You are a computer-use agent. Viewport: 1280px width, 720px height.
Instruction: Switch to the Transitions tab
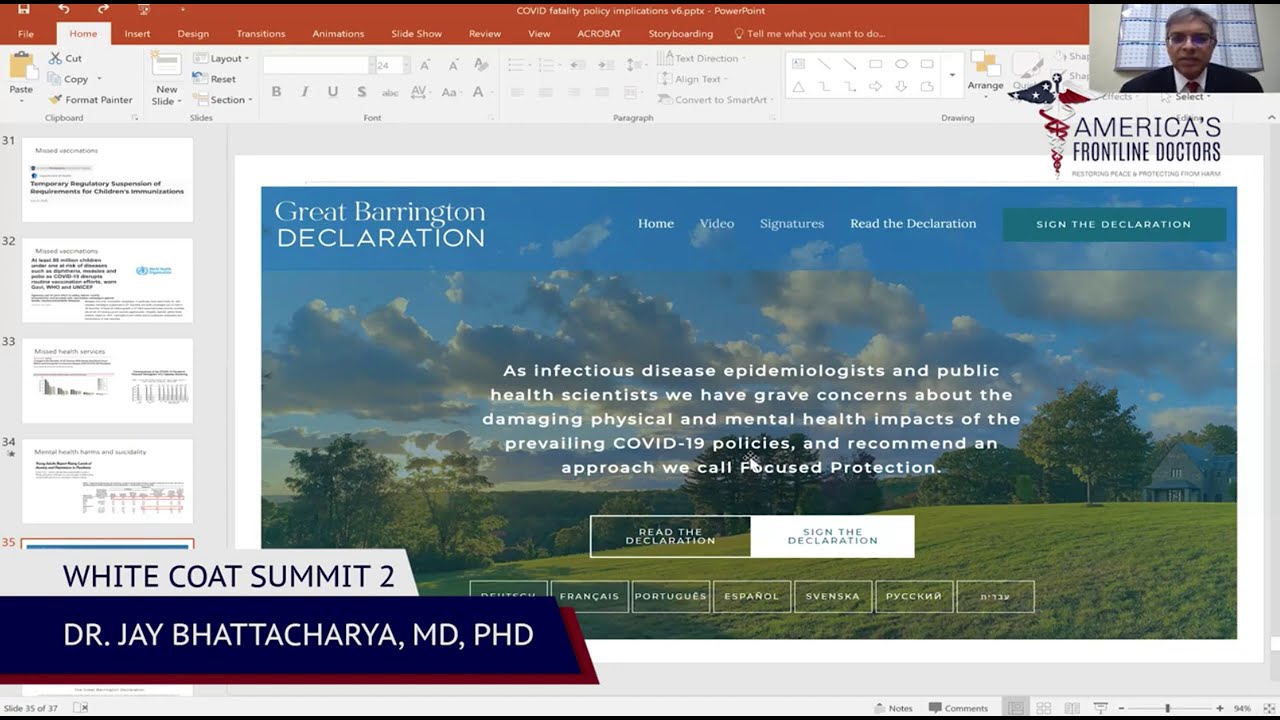tap(261, 33)
